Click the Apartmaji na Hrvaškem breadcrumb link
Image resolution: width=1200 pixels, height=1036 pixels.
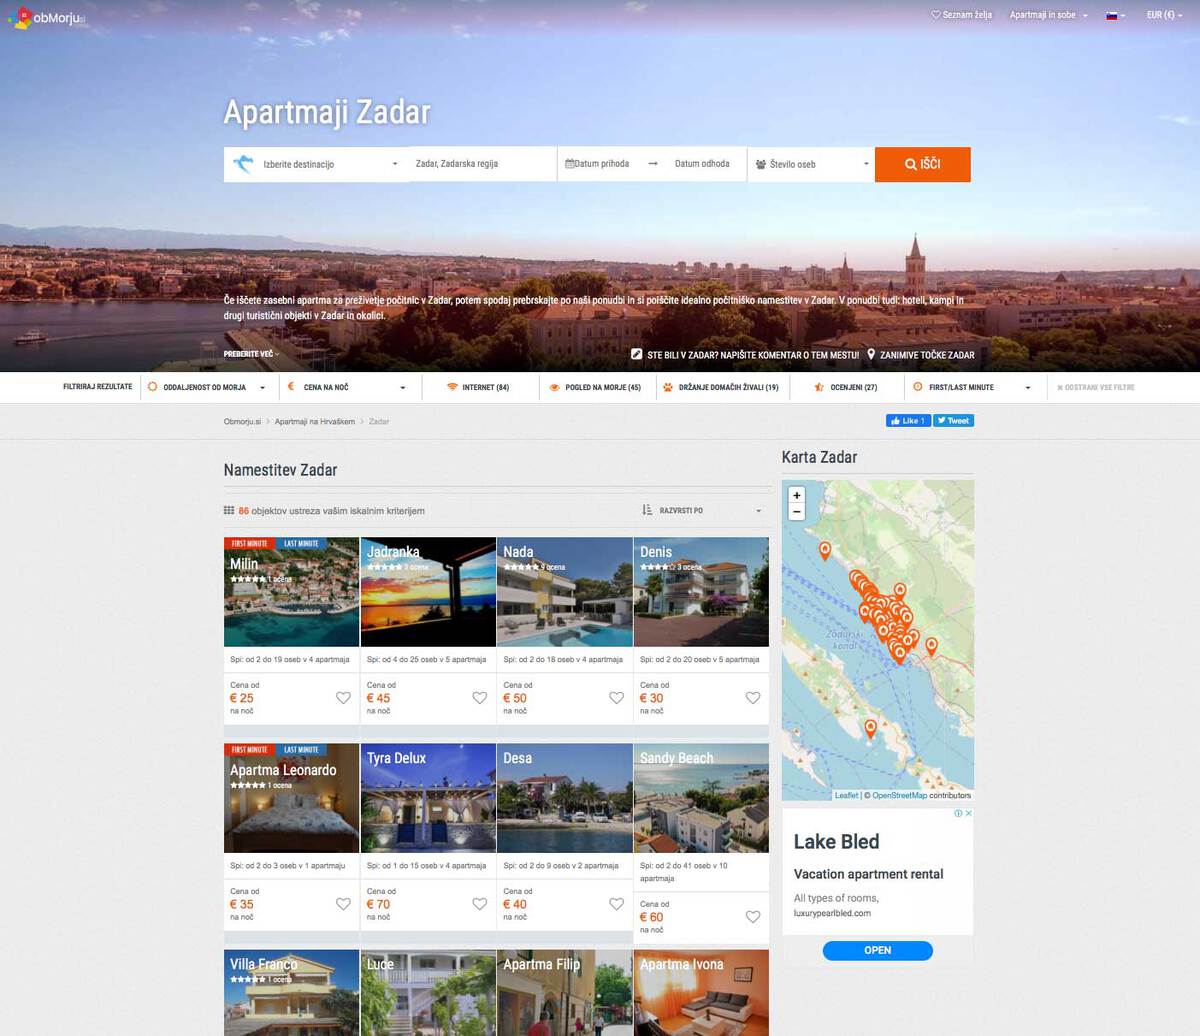tap(315, 422)
